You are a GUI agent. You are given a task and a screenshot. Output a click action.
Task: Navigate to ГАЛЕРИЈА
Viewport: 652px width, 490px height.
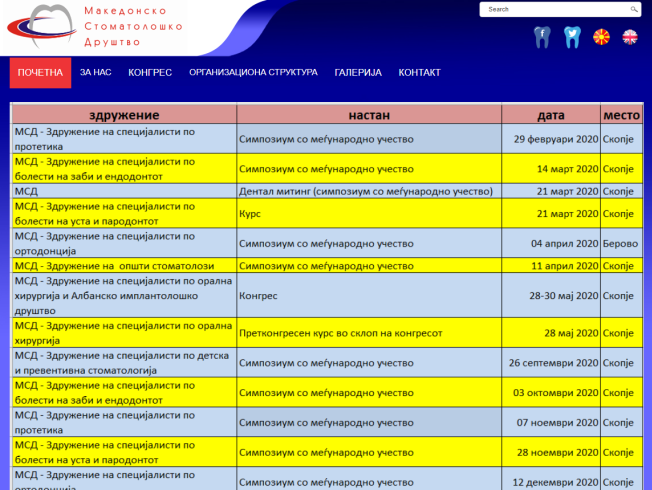coord(358,73)
